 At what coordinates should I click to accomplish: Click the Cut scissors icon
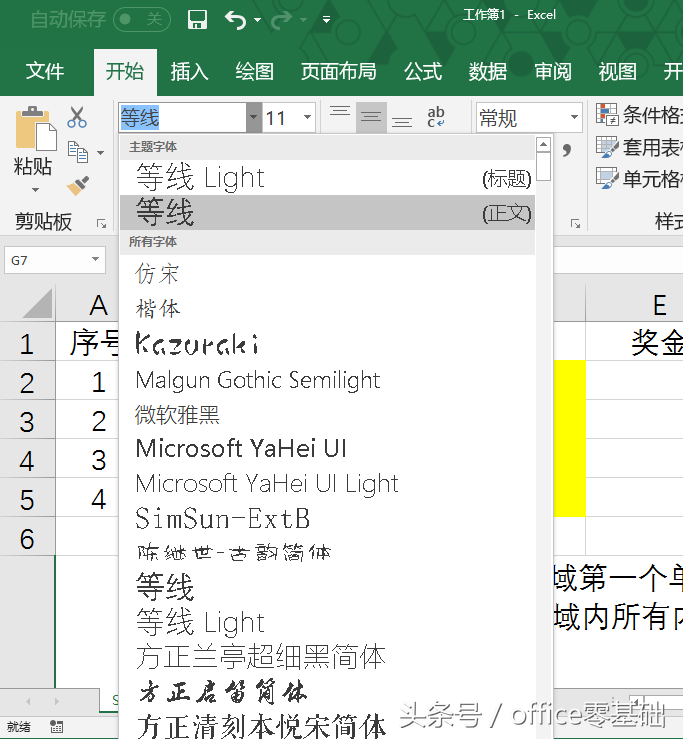77,117
